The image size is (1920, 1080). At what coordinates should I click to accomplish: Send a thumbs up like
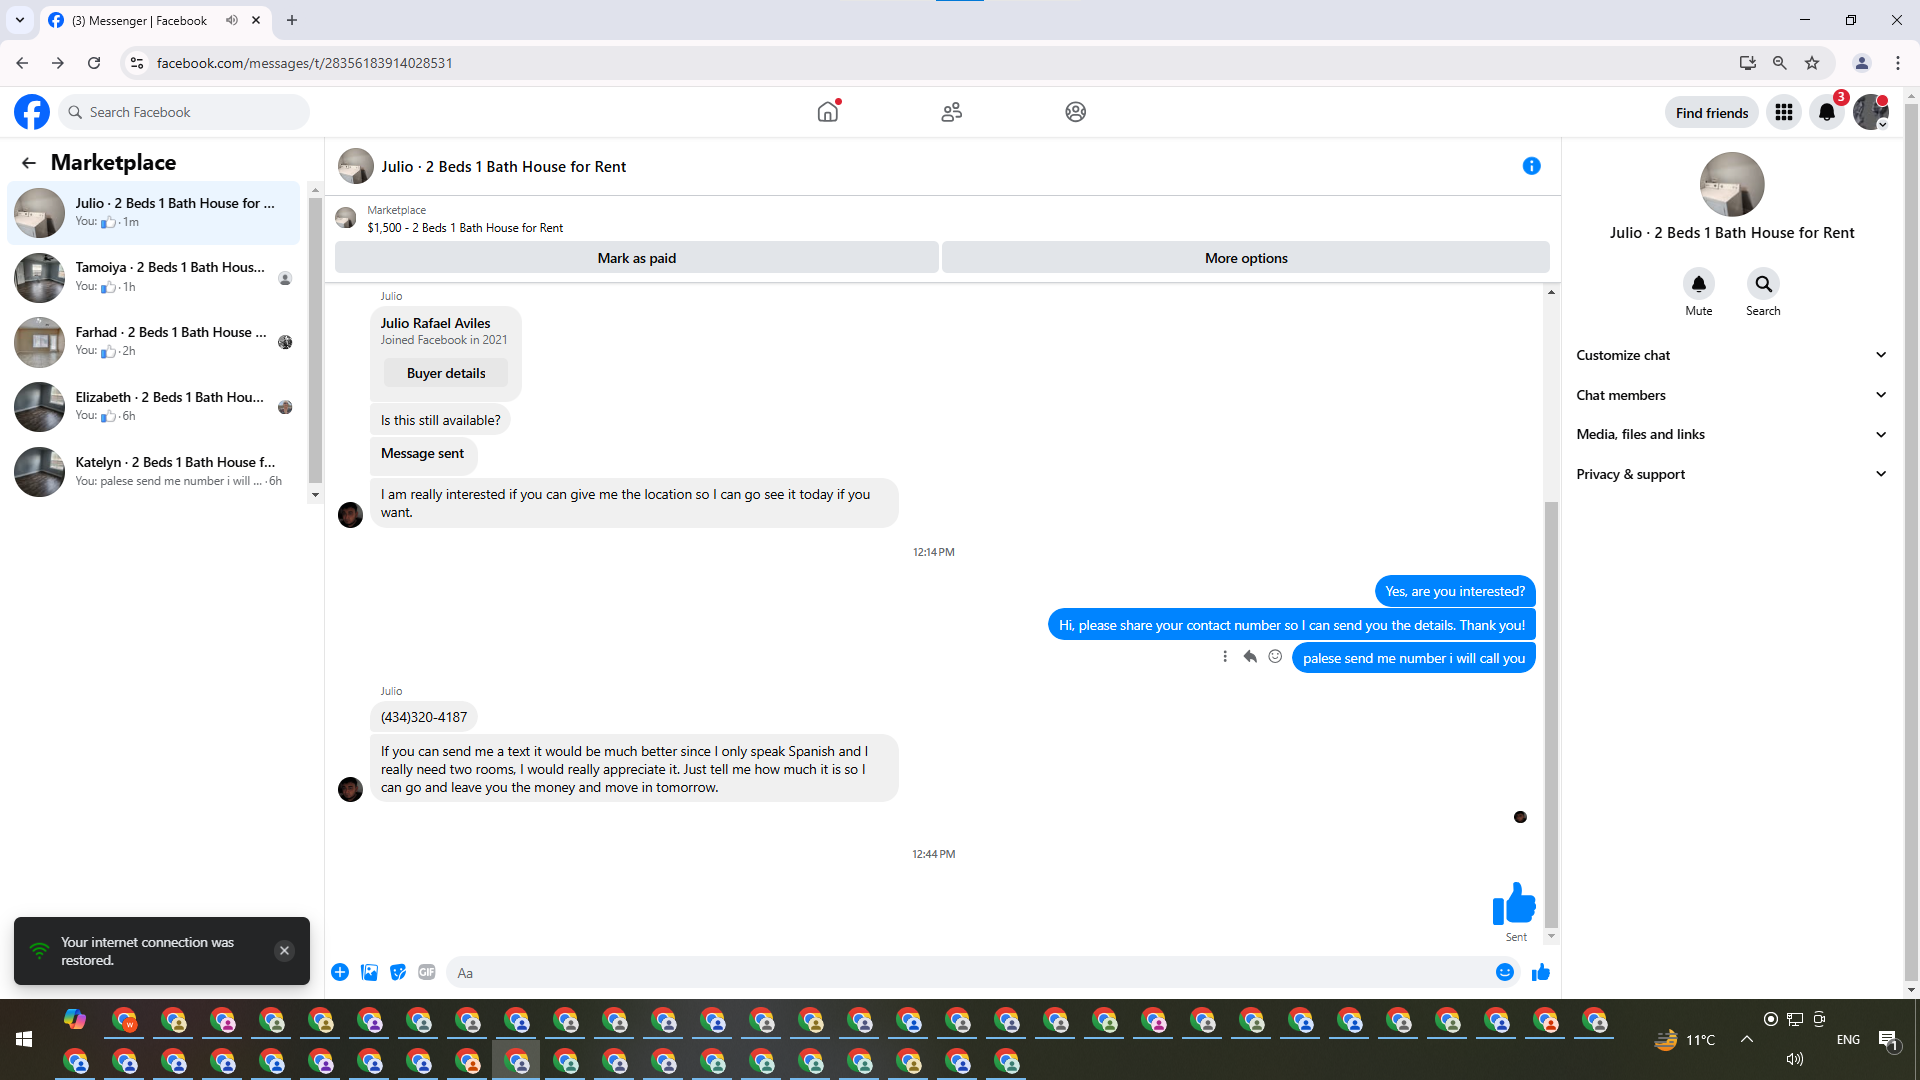click(x=1540, y=972)
